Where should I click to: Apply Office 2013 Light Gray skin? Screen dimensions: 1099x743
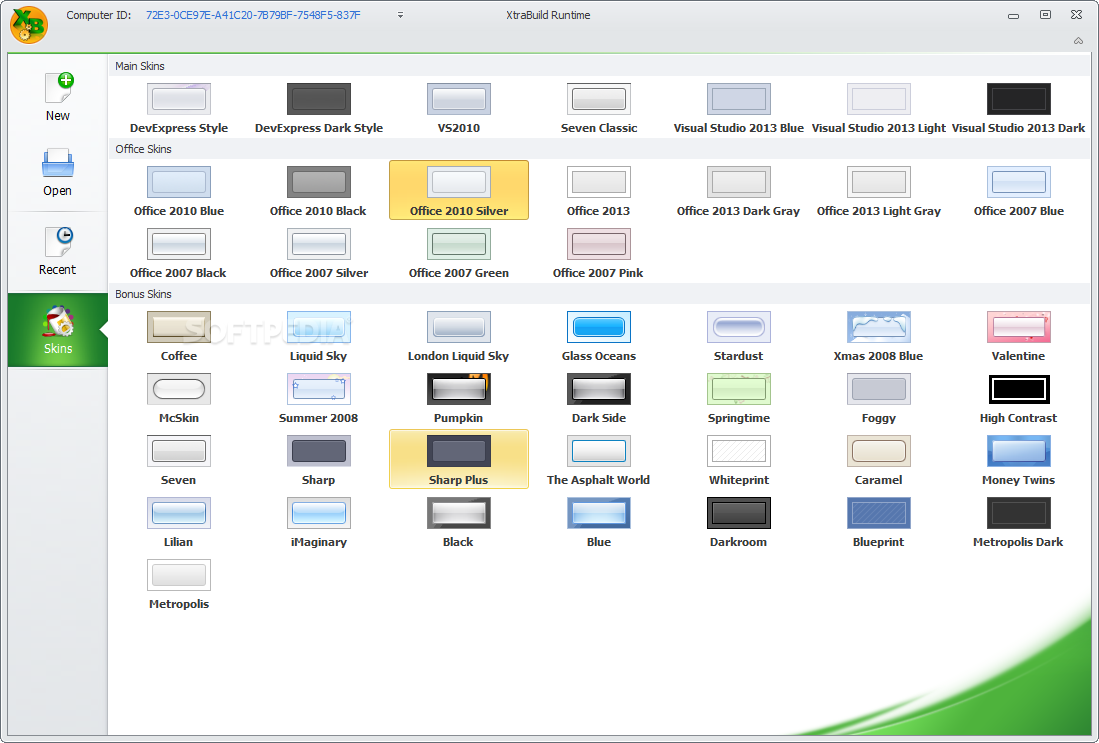[x=879, y=191]
